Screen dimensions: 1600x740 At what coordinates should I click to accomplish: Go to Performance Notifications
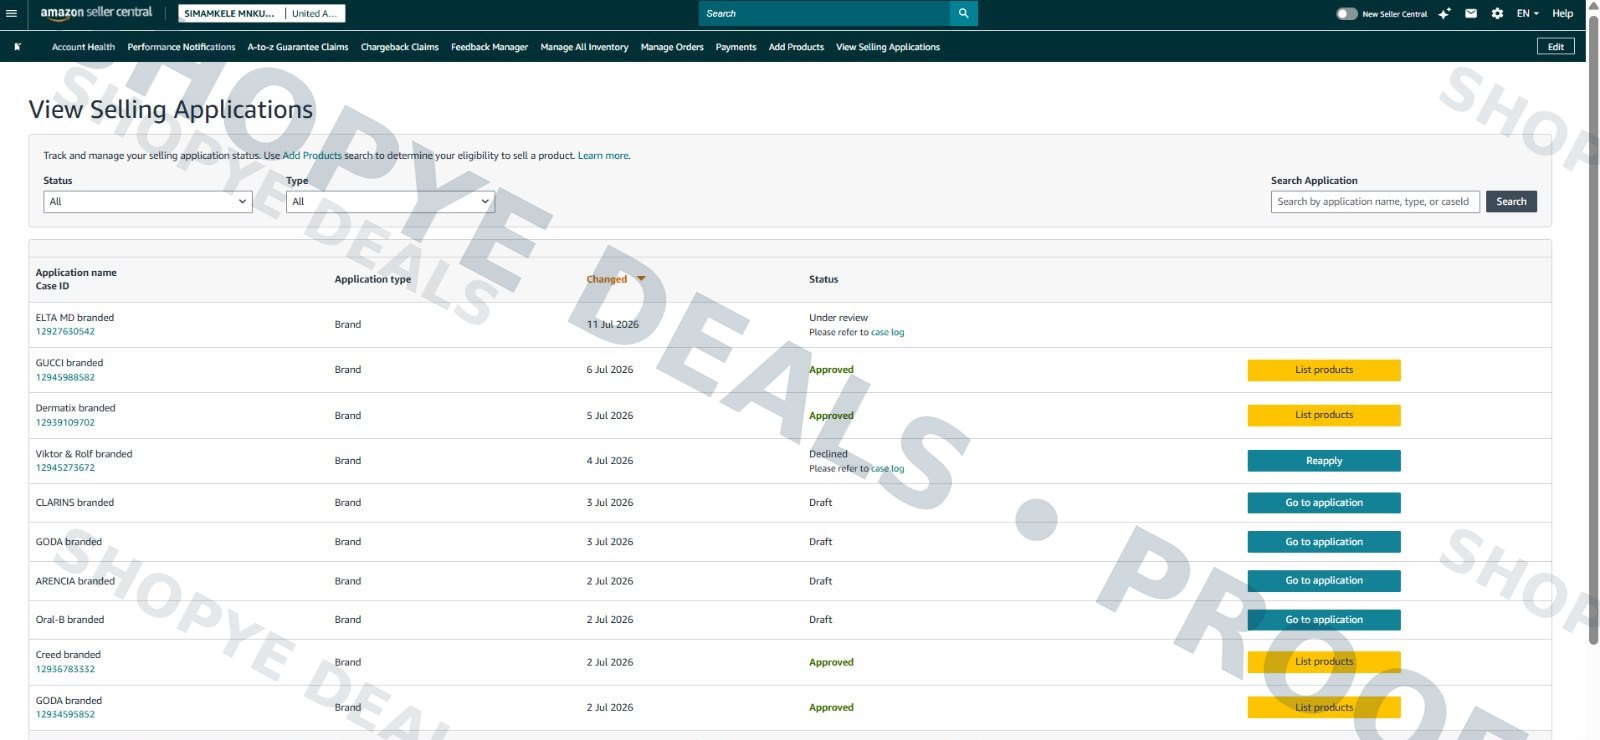point(181,47)
